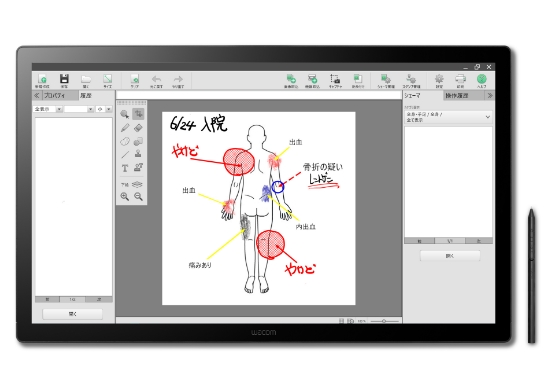The image size is (550, 380).
Task: Select the text T tool
Action: [x=125, y=168]
